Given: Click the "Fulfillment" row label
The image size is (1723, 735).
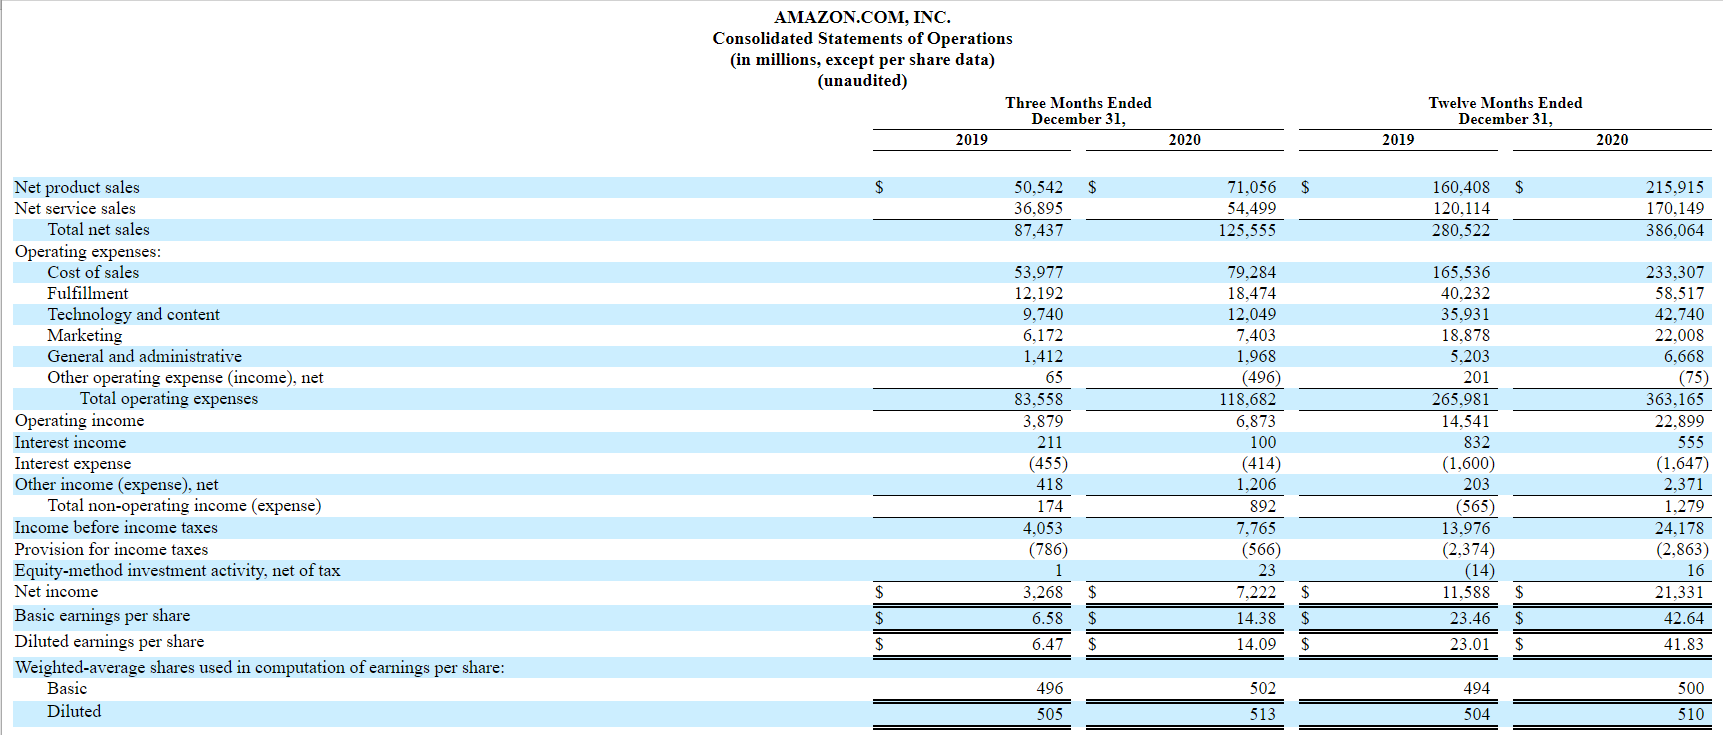Looking at the screenshot, I should pos(87,293).
